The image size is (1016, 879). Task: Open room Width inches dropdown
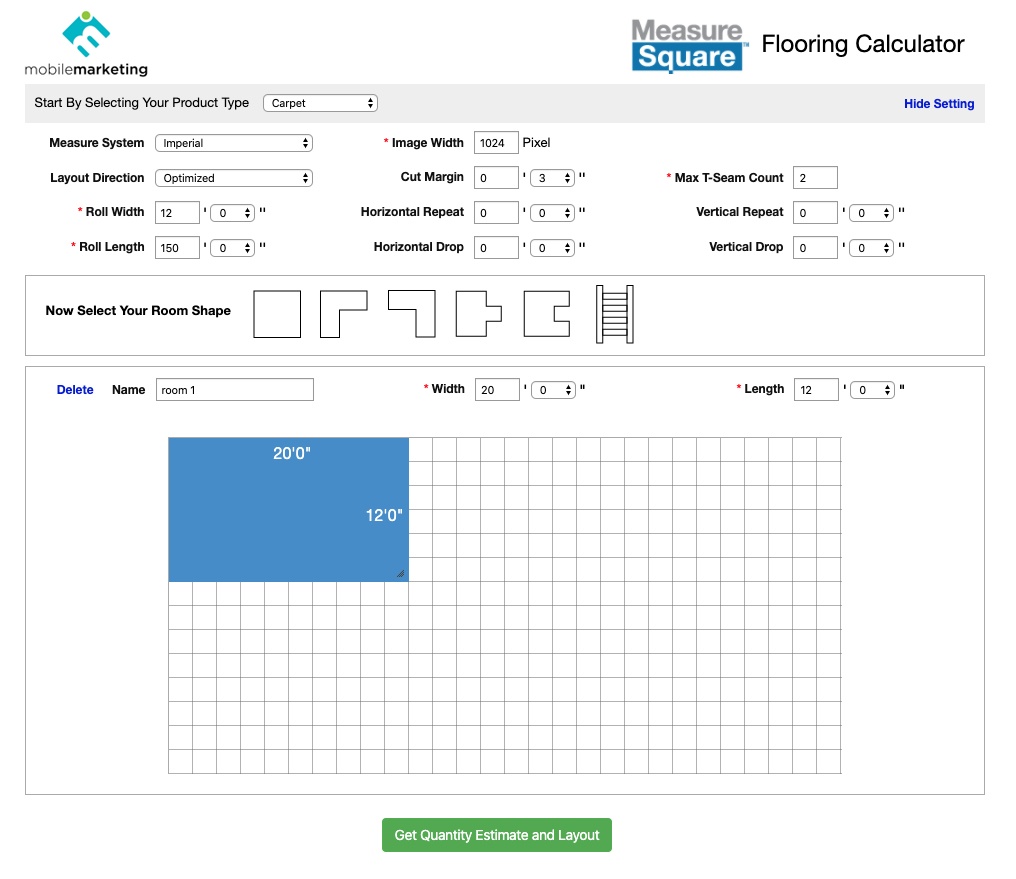pyautogui.click(x=553, y=390)
